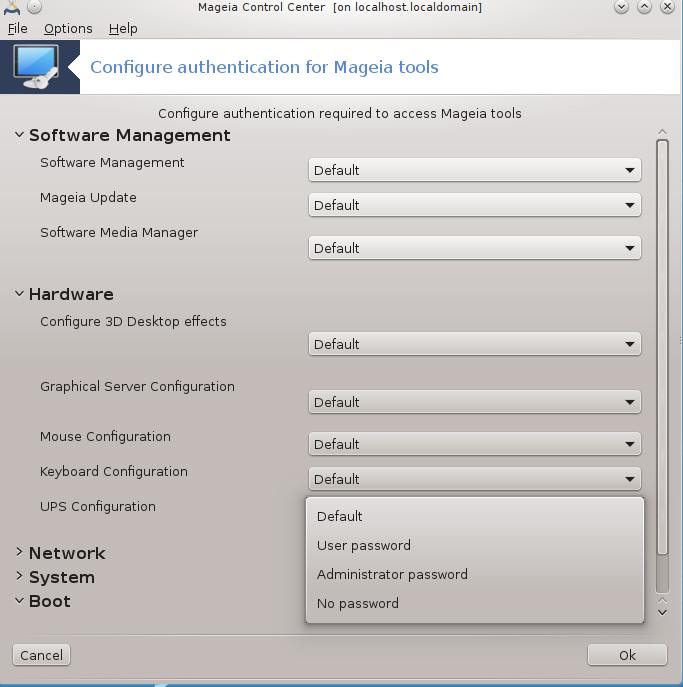Click the scrollbar up arrow
The image size is (683, 687).
tap(662, 132)
